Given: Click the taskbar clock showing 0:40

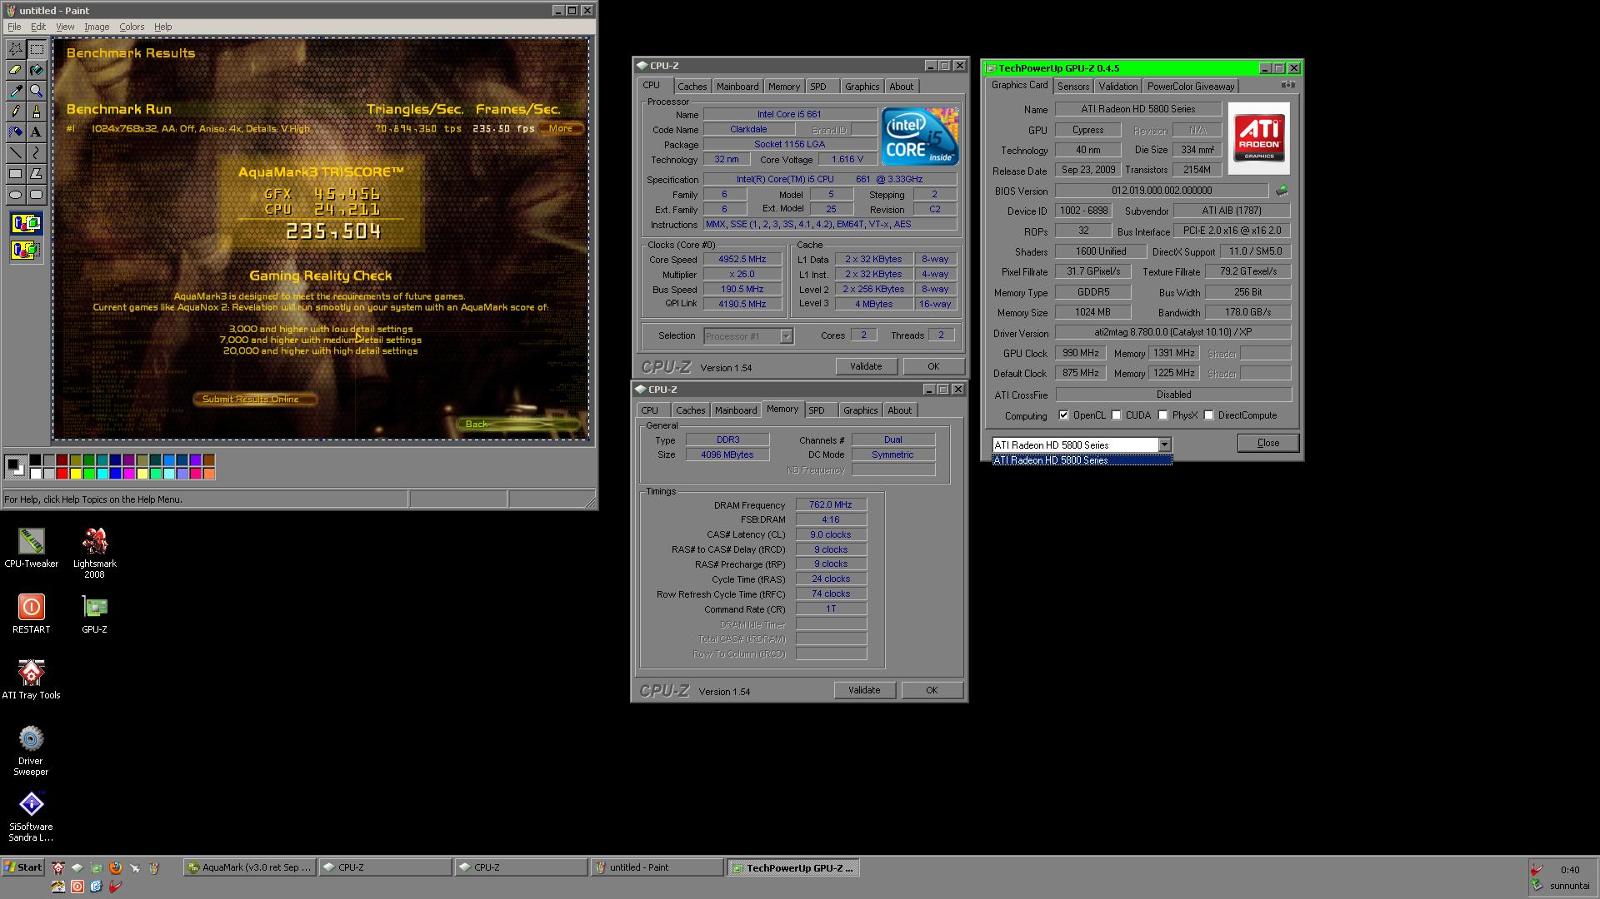Looking at the screenshot, I should [x=1570, y=870].
